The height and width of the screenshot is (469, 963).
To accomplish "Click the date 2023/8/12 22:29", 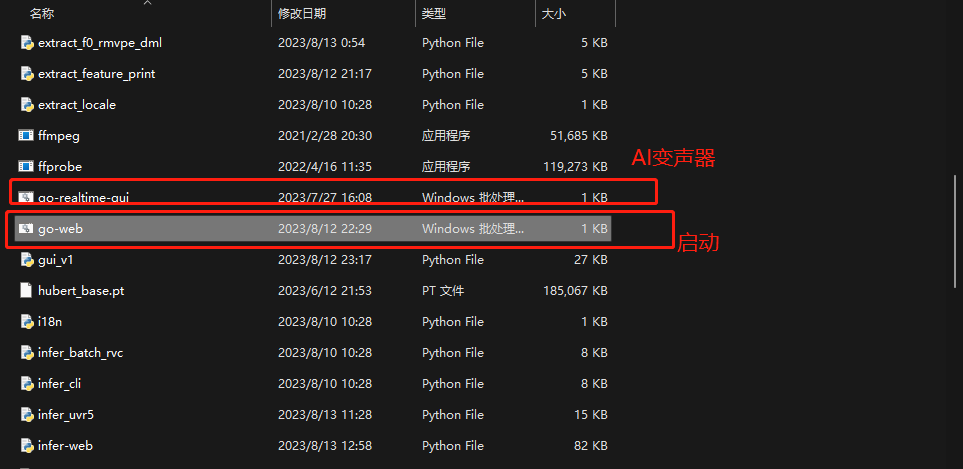I will pos(324,229).
